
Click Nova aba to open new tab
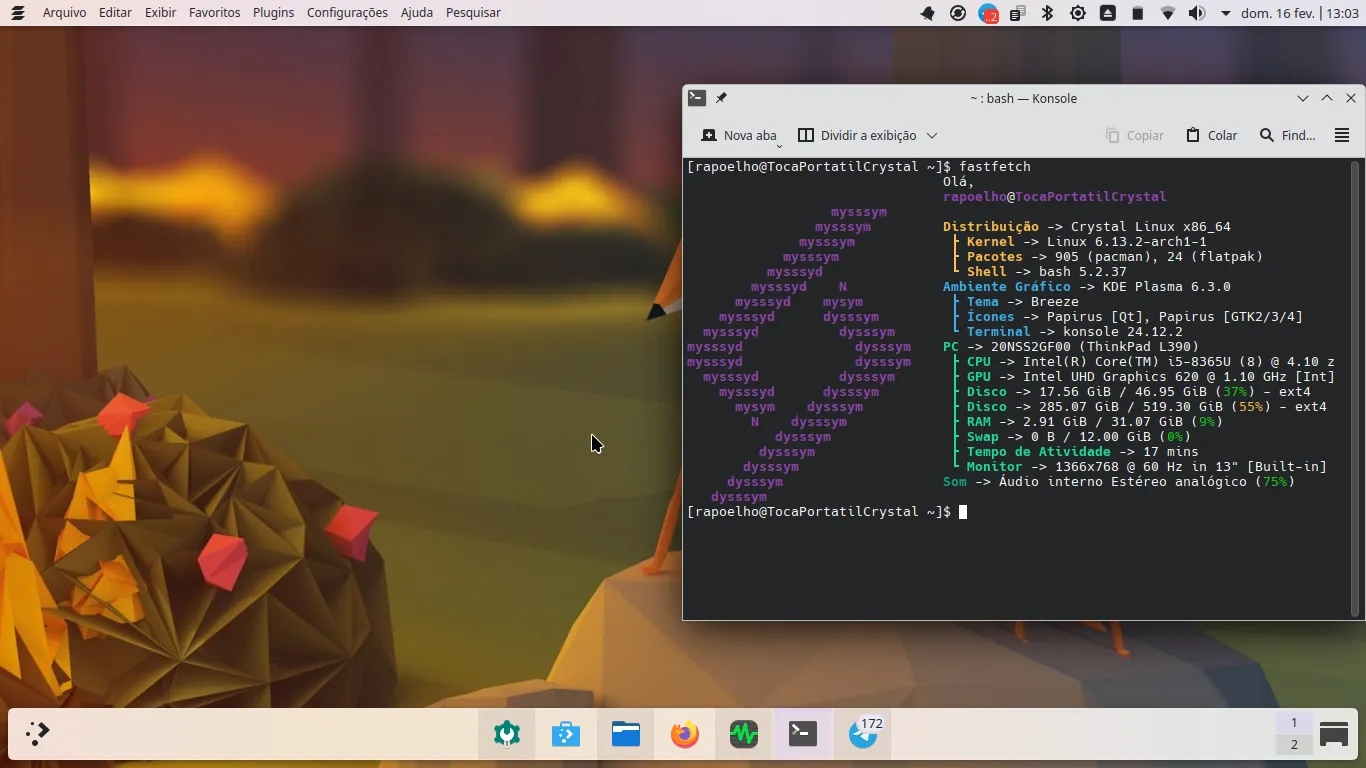click(738, 135)
